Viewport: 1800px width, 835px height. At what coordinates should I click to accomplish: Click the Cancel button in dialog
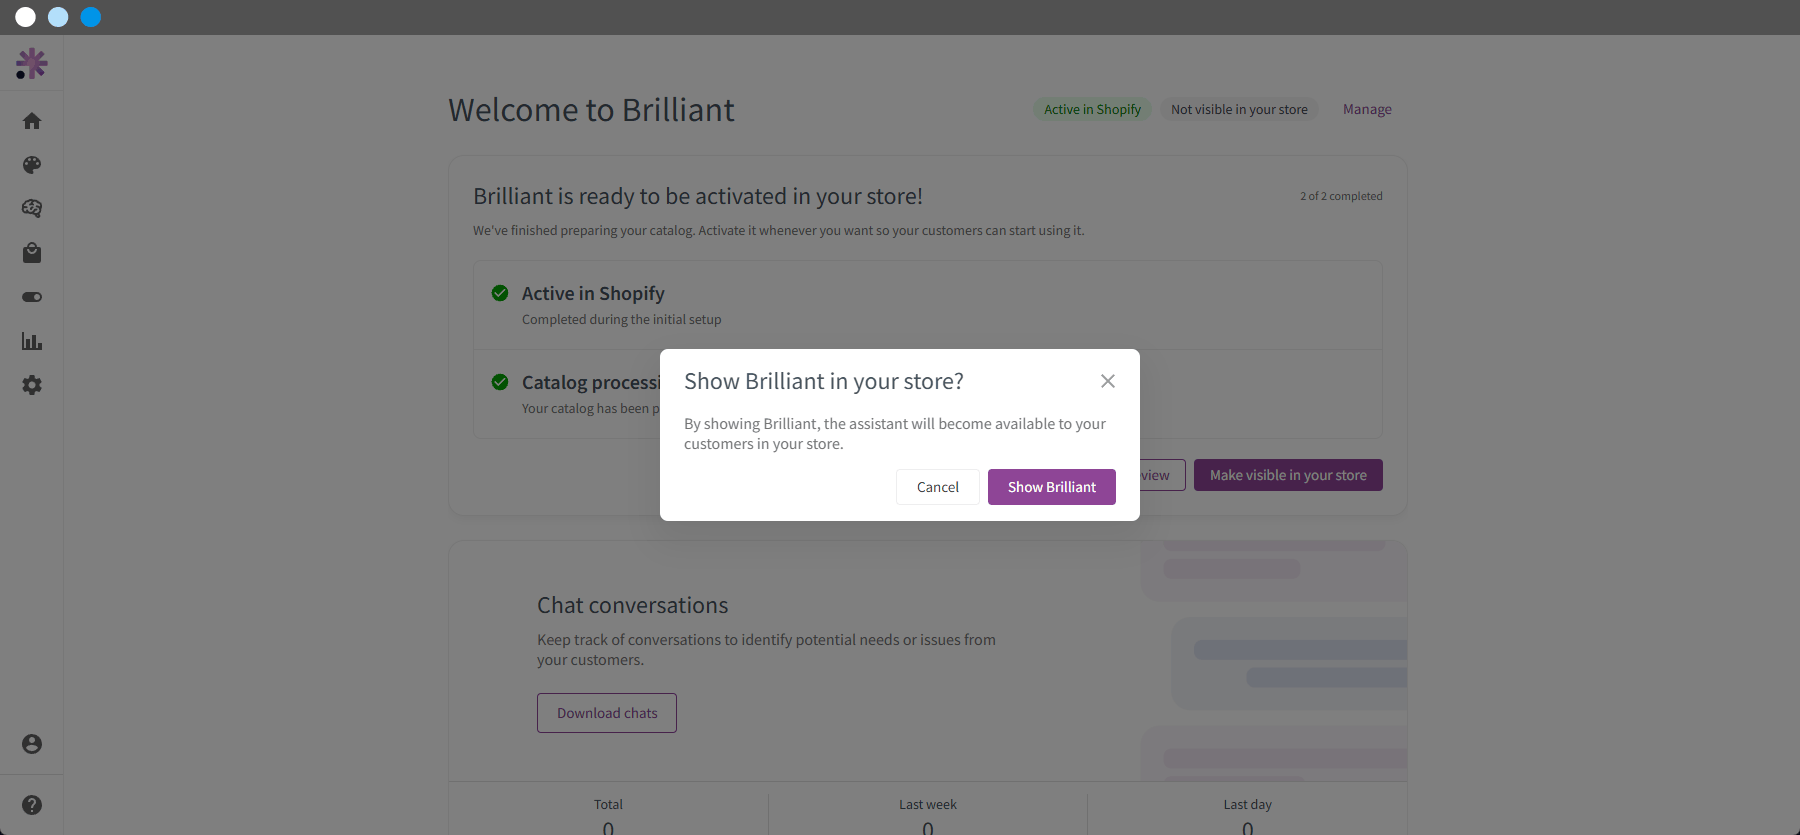point(938,487)
